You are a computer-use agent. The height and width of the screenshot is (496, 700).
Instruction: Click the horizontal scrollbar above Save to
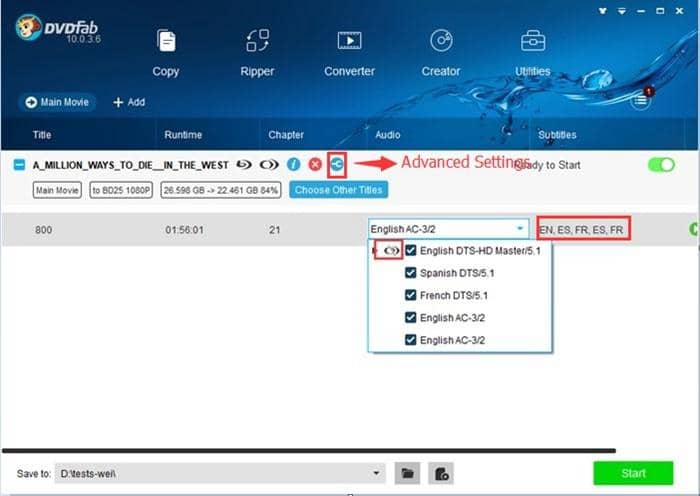pyautogui.click(x=309, y=451)
